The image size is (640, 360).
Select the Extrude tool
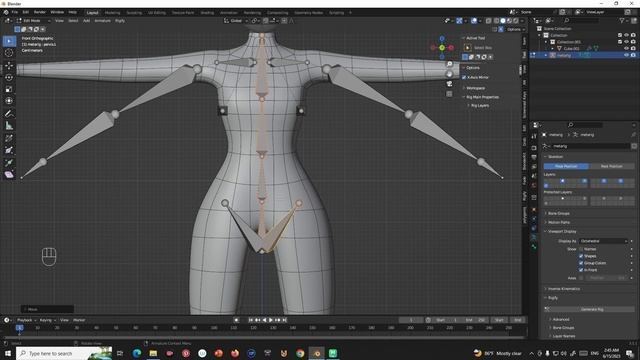click(x=9, y=162)
